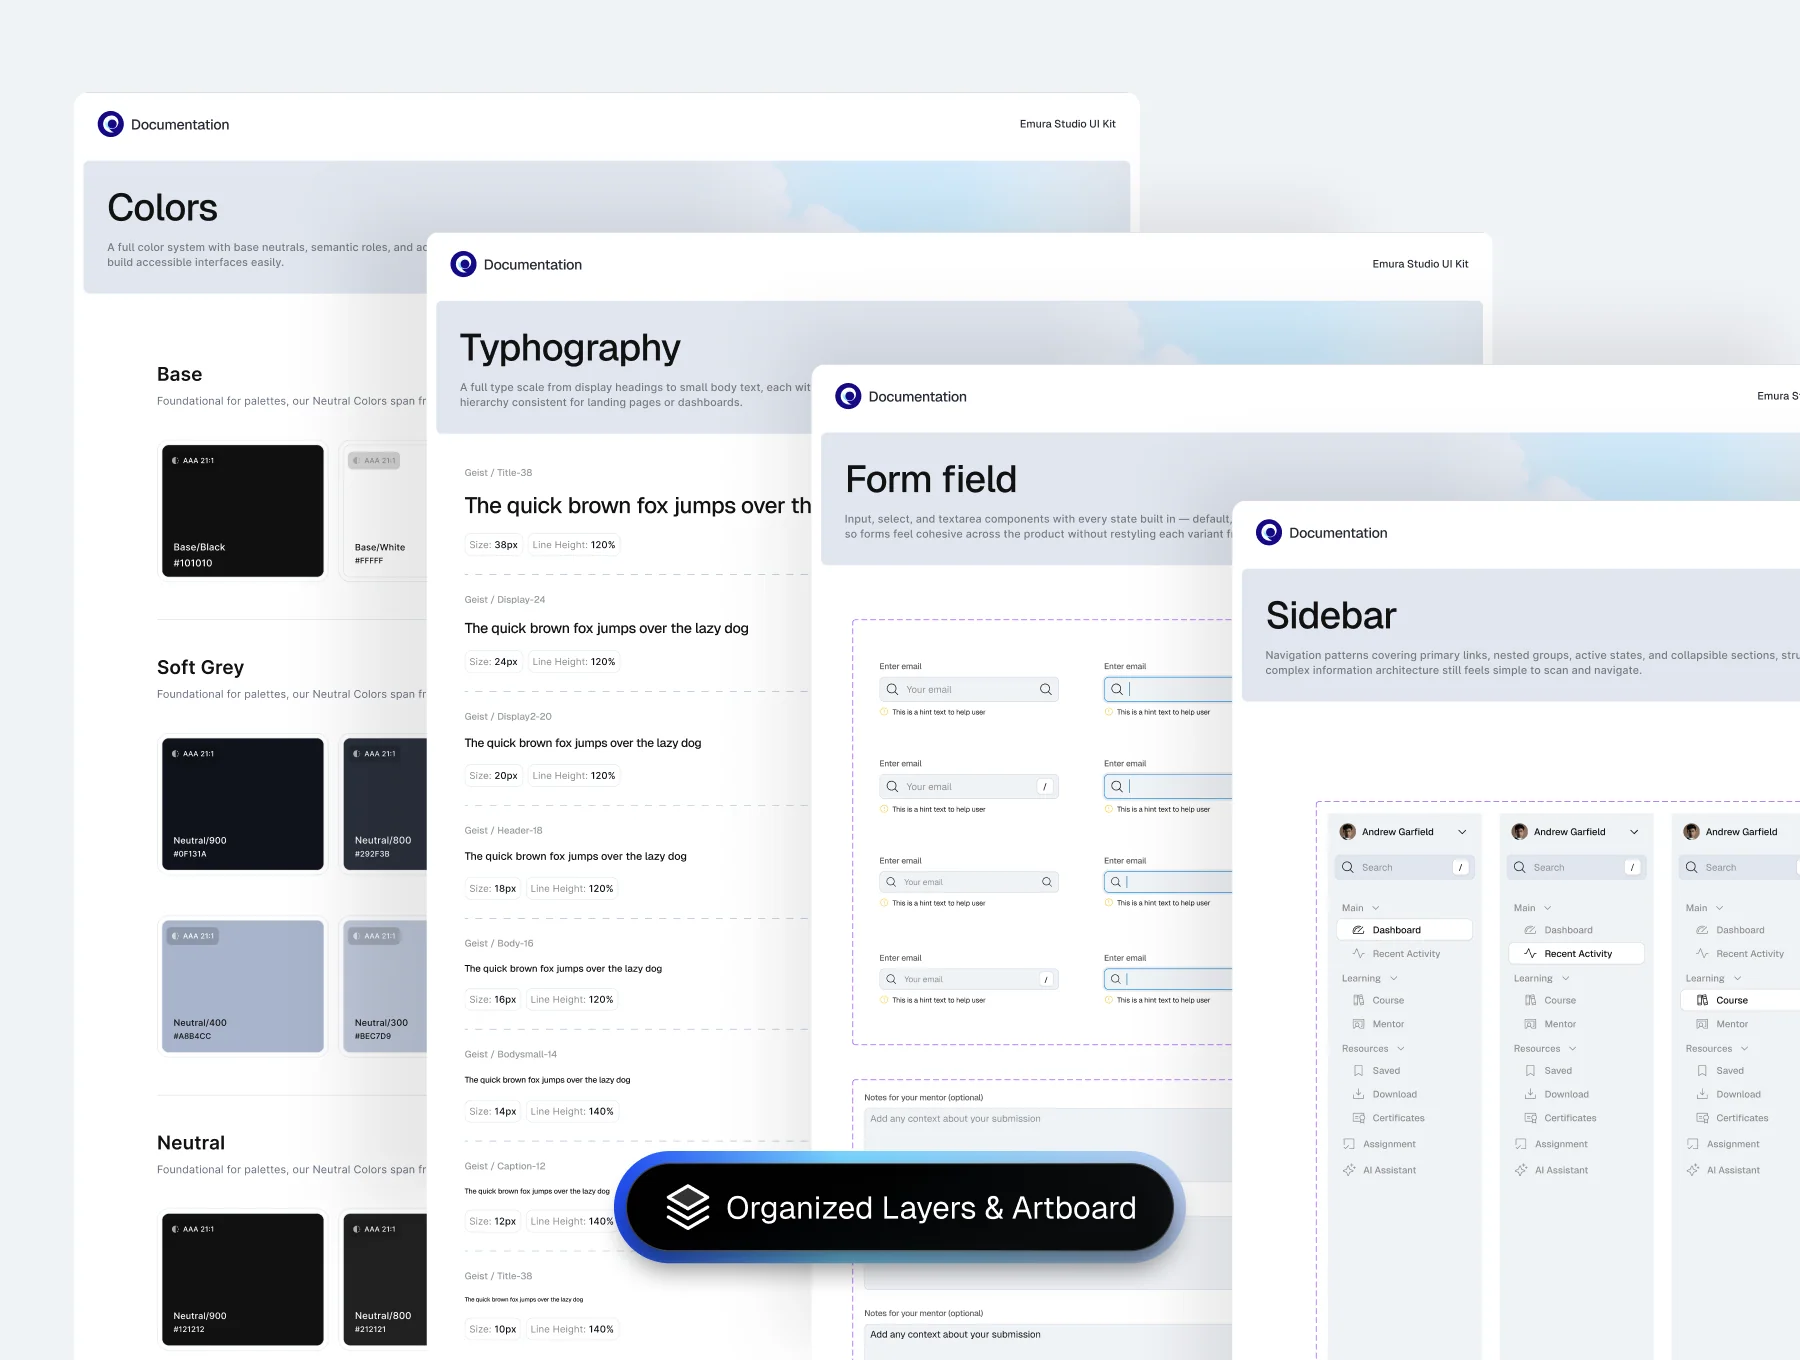The image size is (1800, 1360).
Task: Click Emura Studio UI Kit on Typhography artboard
Action: coord(1420,264)
